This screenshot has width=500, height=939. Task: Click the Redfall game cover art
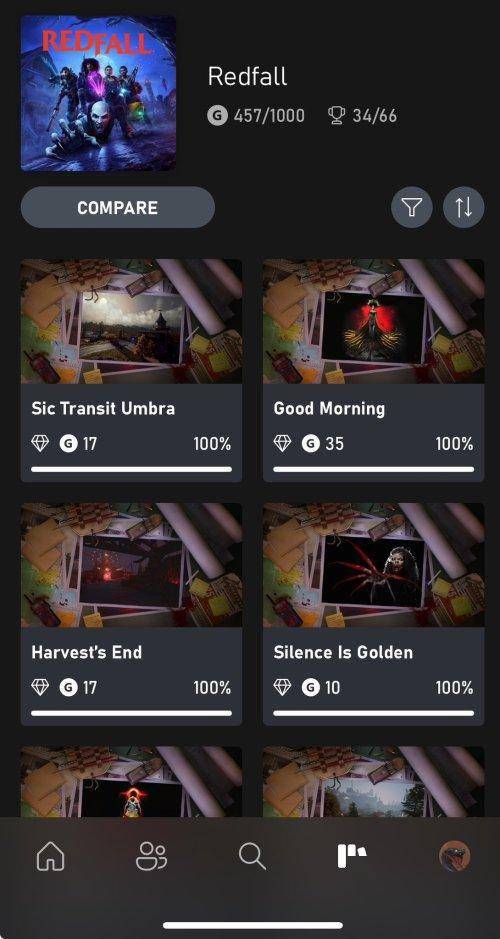click(x=98, y=93)
